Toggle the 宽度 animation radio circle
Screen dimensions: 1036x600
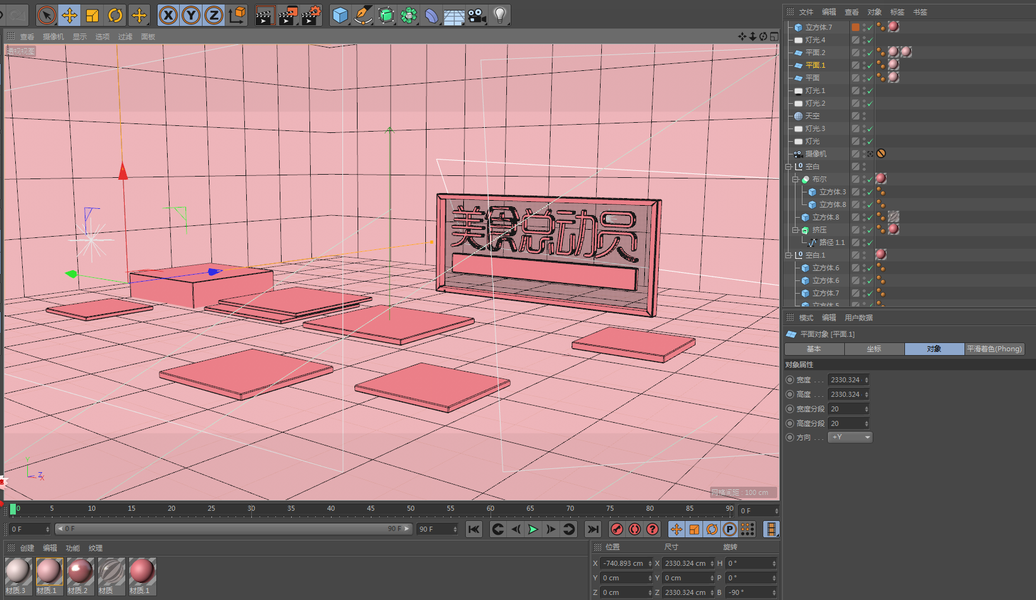[790, 380]
